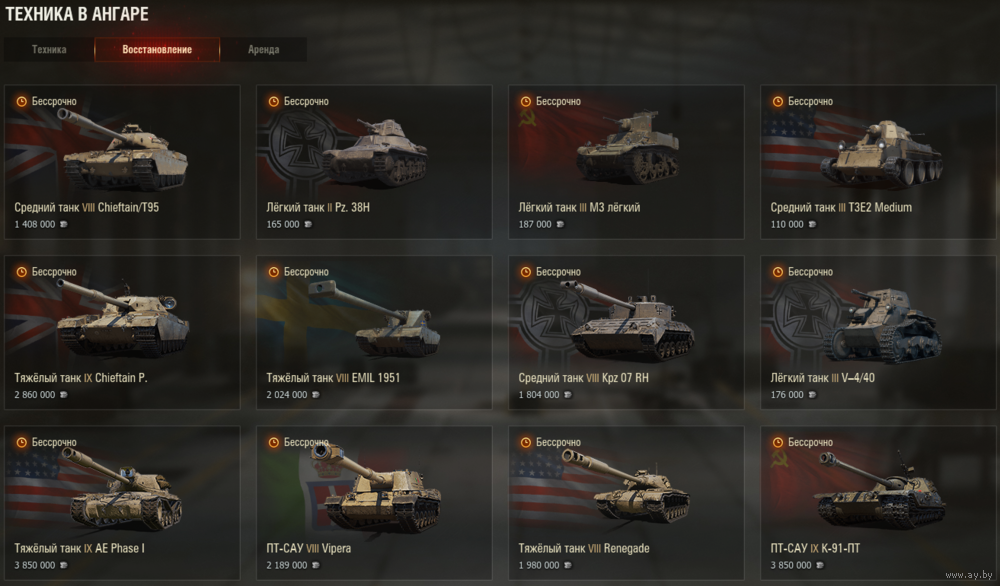The height and width of the screenshot is (586, 1000).
Task: Open the Аренда tab
Action: [x=263, y=50]
